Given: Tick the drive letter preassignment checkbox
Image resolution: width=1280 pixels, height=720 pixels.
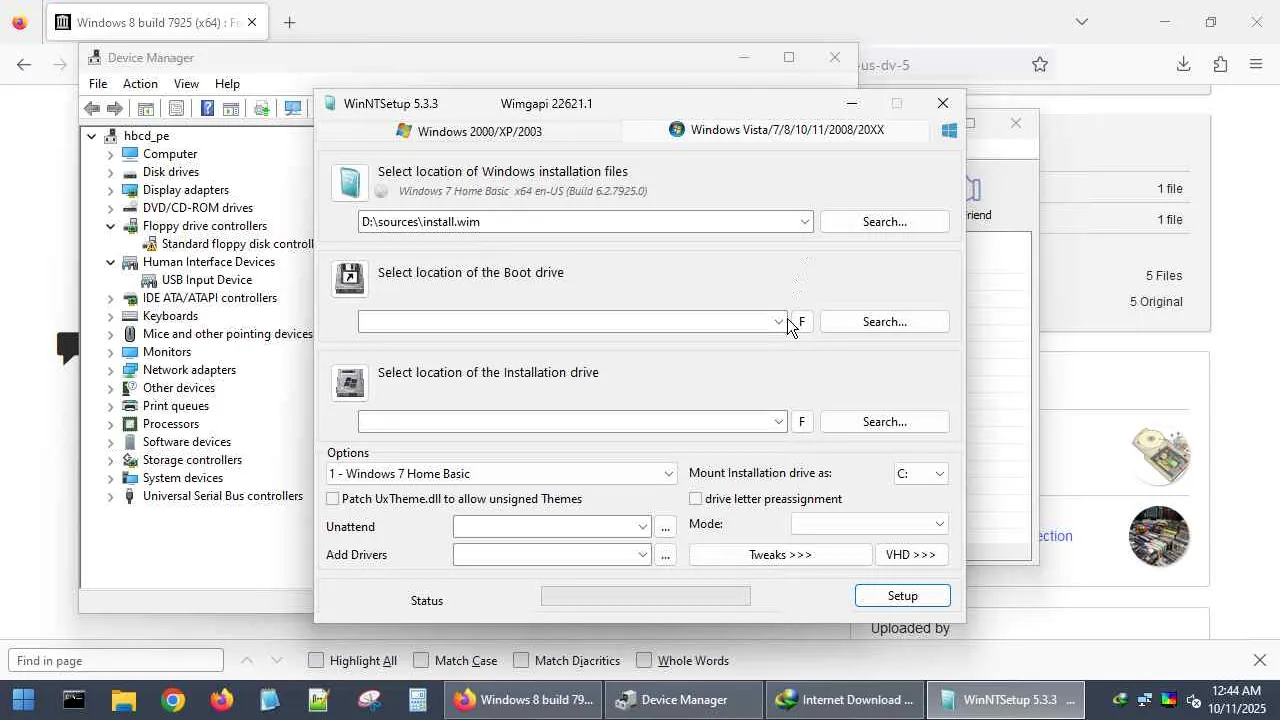Looking at the screenshot, I should click(696, 499).
